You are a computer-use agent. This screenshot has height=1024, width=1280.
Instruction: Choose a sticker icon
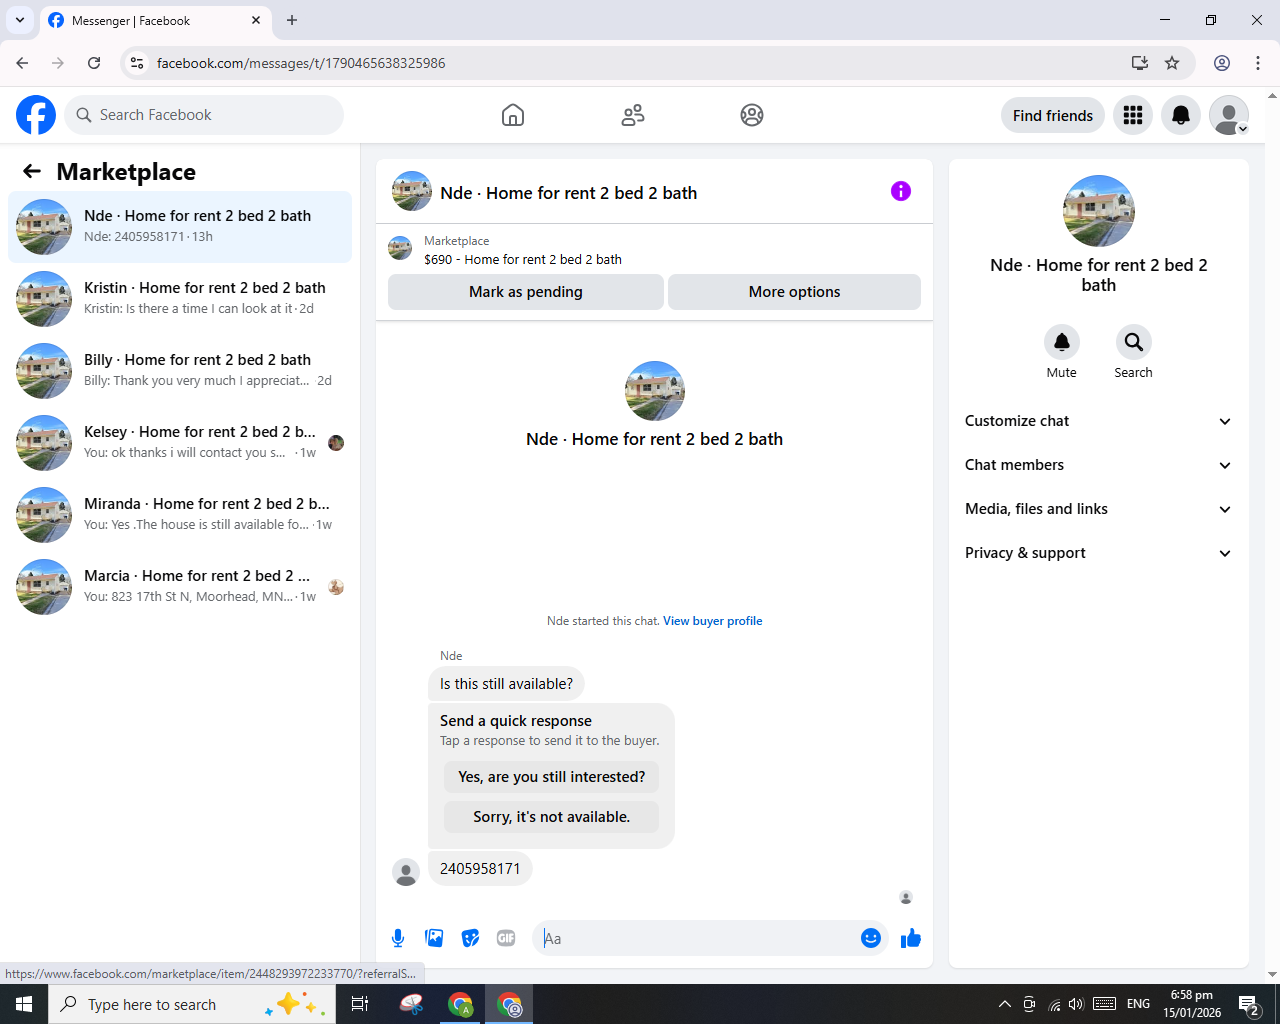[470, 938]
